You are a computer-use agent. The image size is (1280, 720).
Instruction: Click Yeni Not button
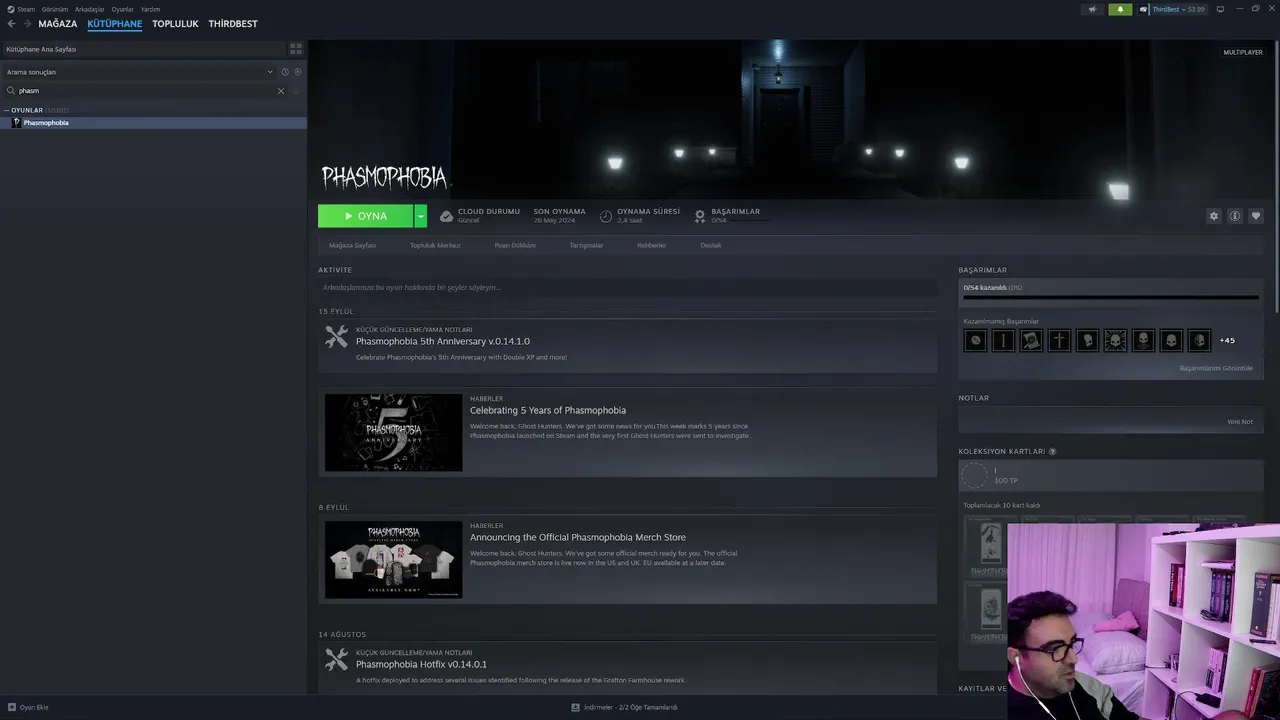[1240, 421]
